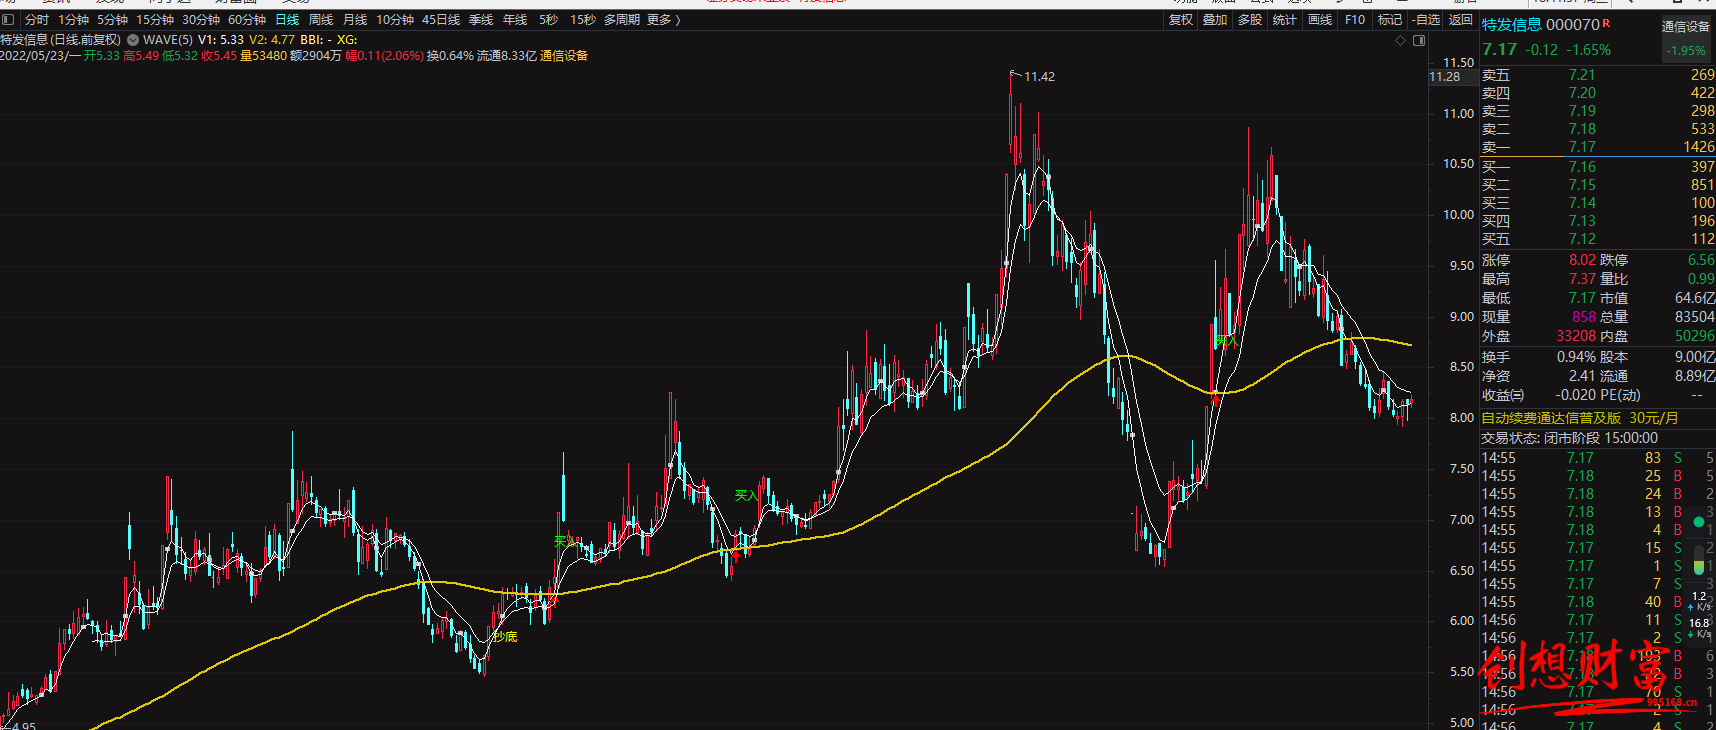Click the 16.8 K/s download speed indicator

(x=1699, y=628)
